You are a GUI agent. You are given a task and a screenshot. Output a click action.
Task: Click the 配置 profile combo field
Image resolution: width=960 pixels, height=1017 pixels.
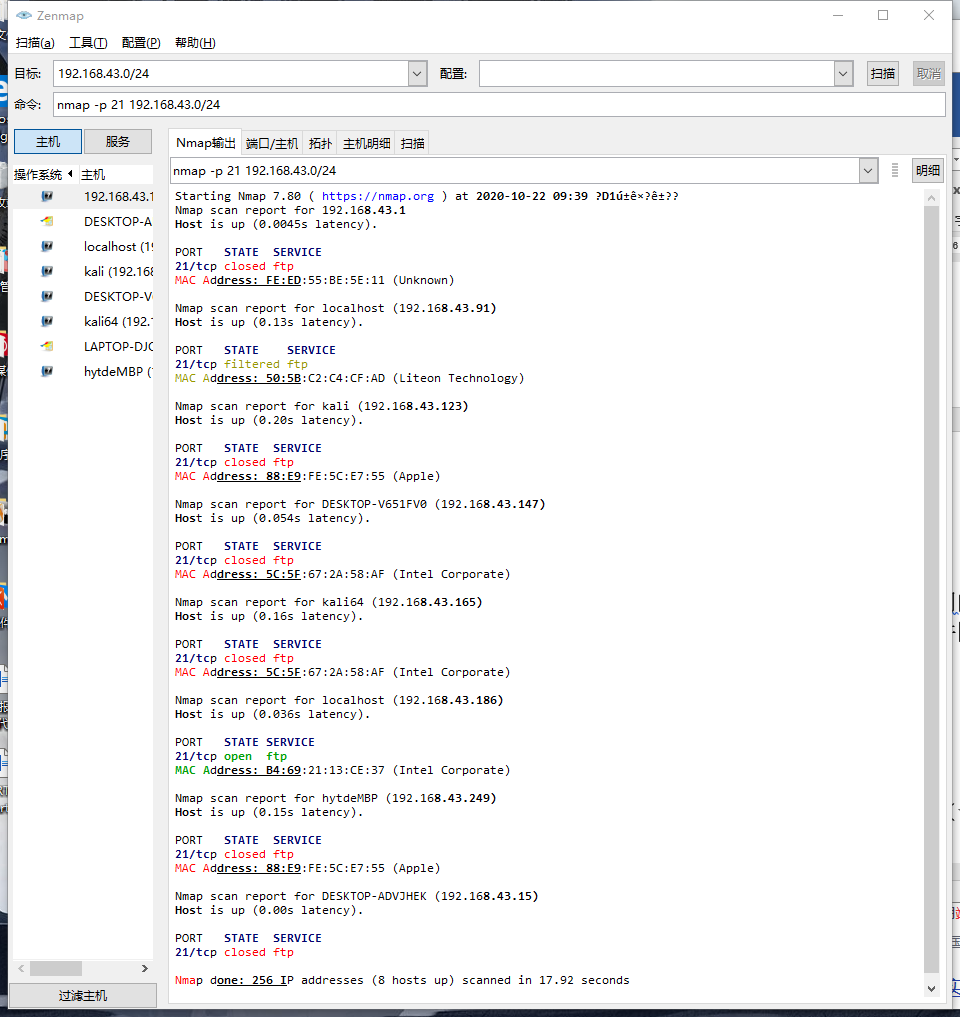point(656,74)
